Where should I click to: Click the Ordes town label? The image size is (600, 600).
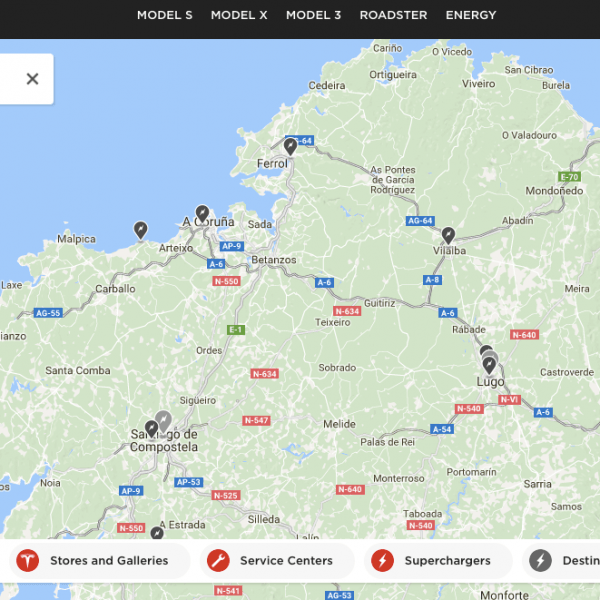[x=209, y=350]
